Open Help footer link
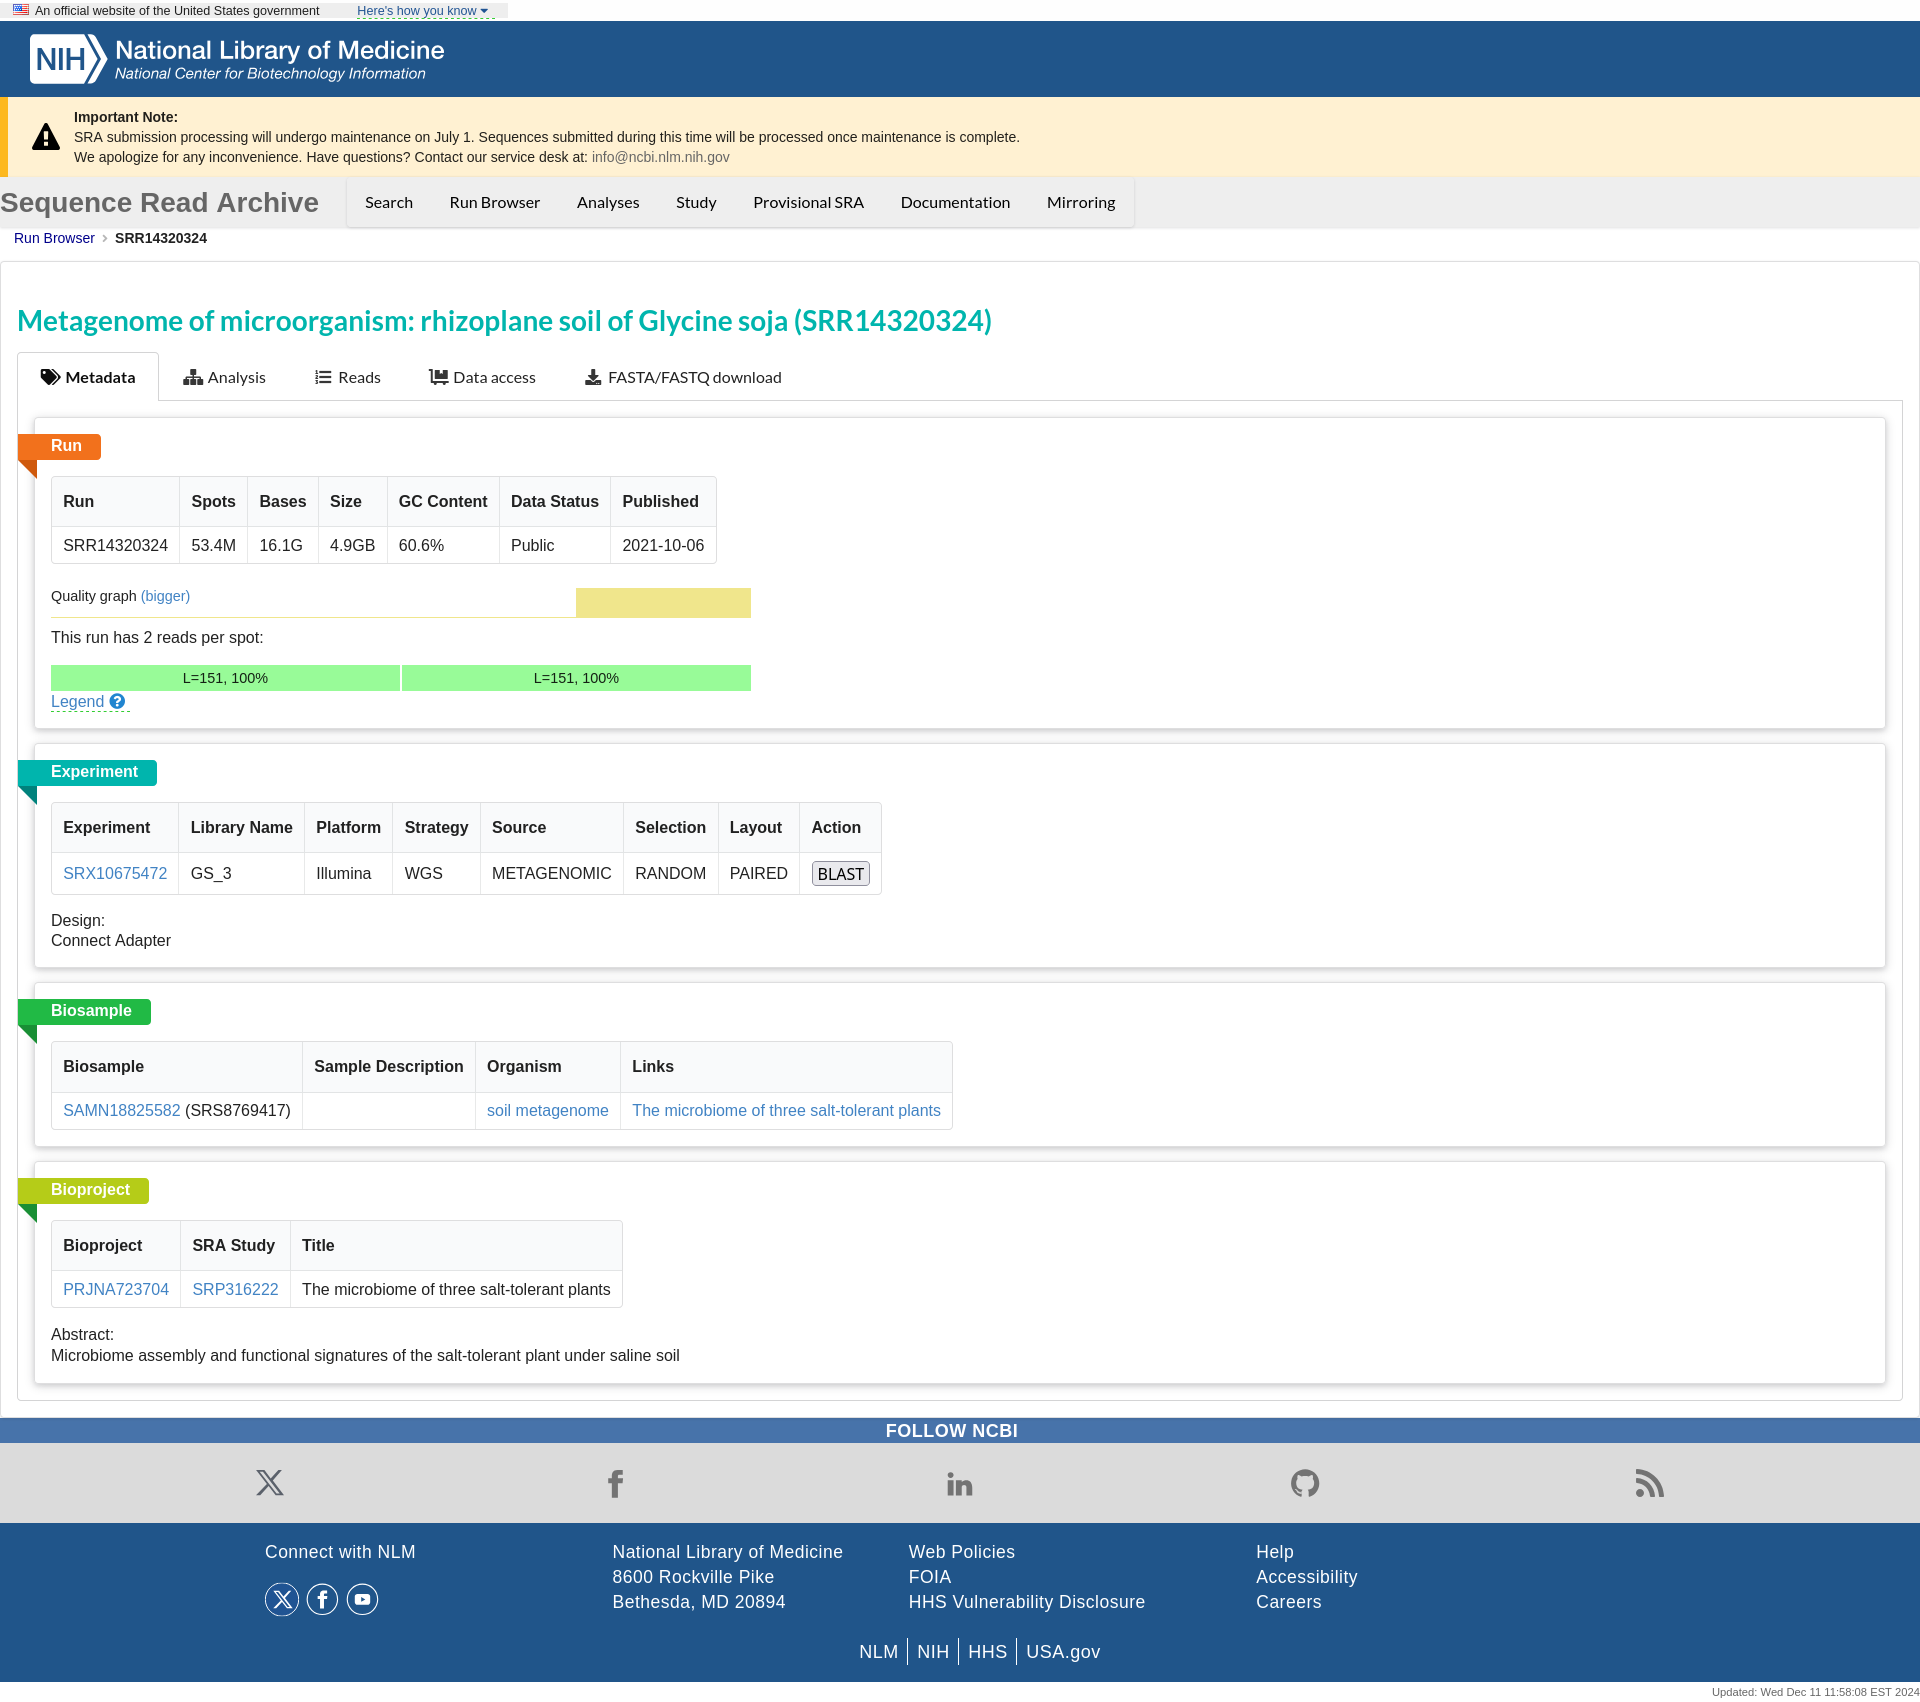This screenshot has height=1702, width=1920. pyautogui.click(x=1274, y=1552)
